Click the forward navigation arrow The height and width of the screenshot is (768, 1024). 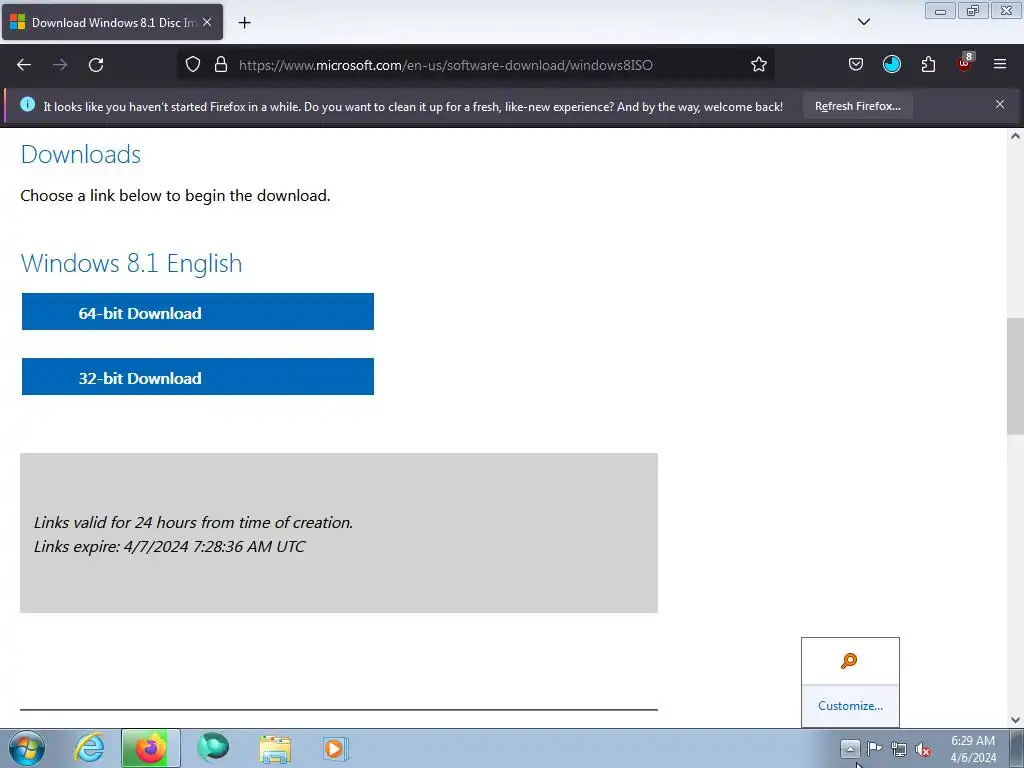[x=60, y=65]
